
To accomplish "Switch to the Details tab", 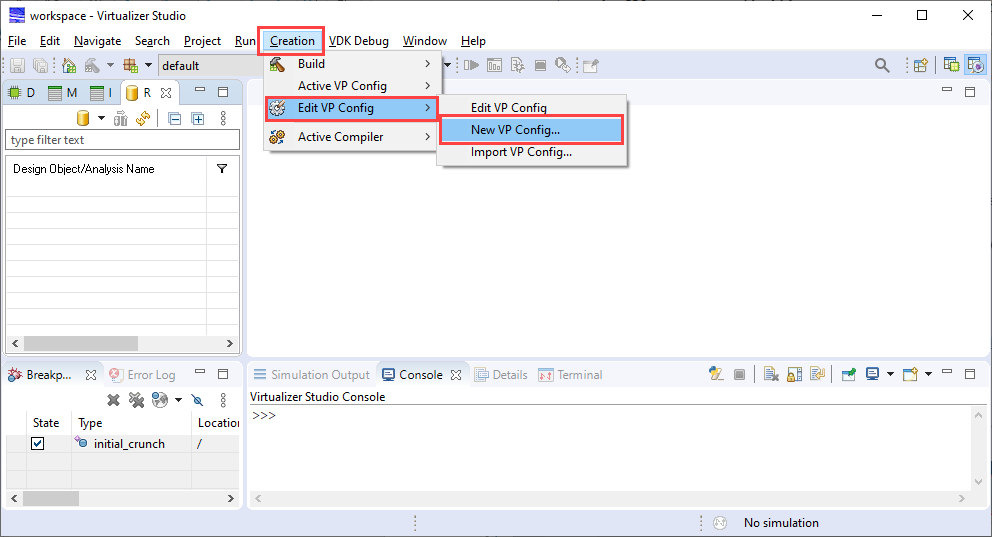I will [502, 374].
